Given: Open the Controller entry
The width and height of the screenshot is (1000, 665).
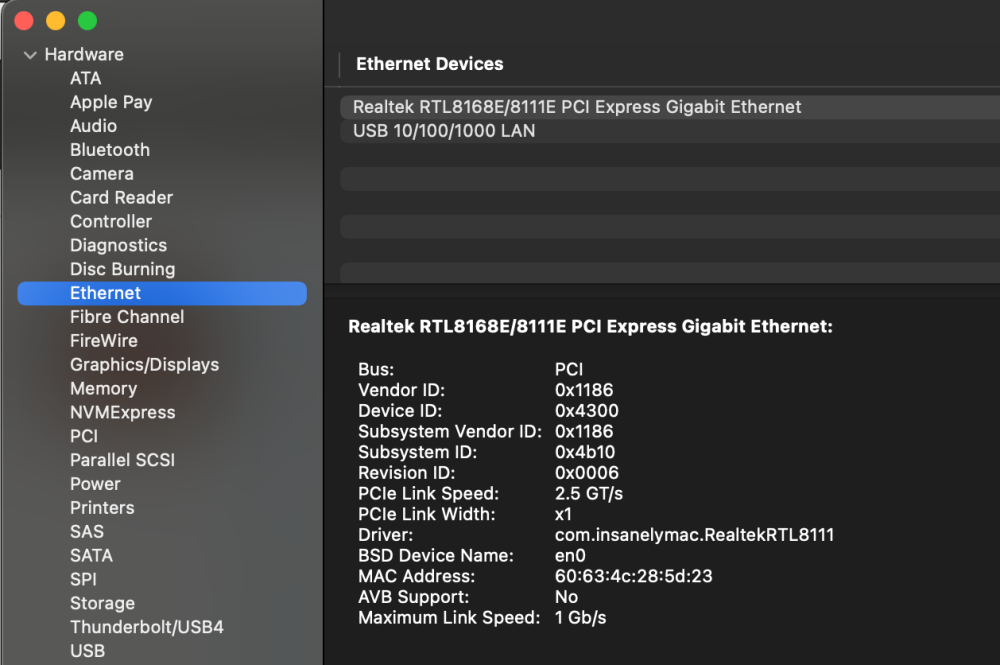Looking at the screenshot, I should click(x=111, y=221).
